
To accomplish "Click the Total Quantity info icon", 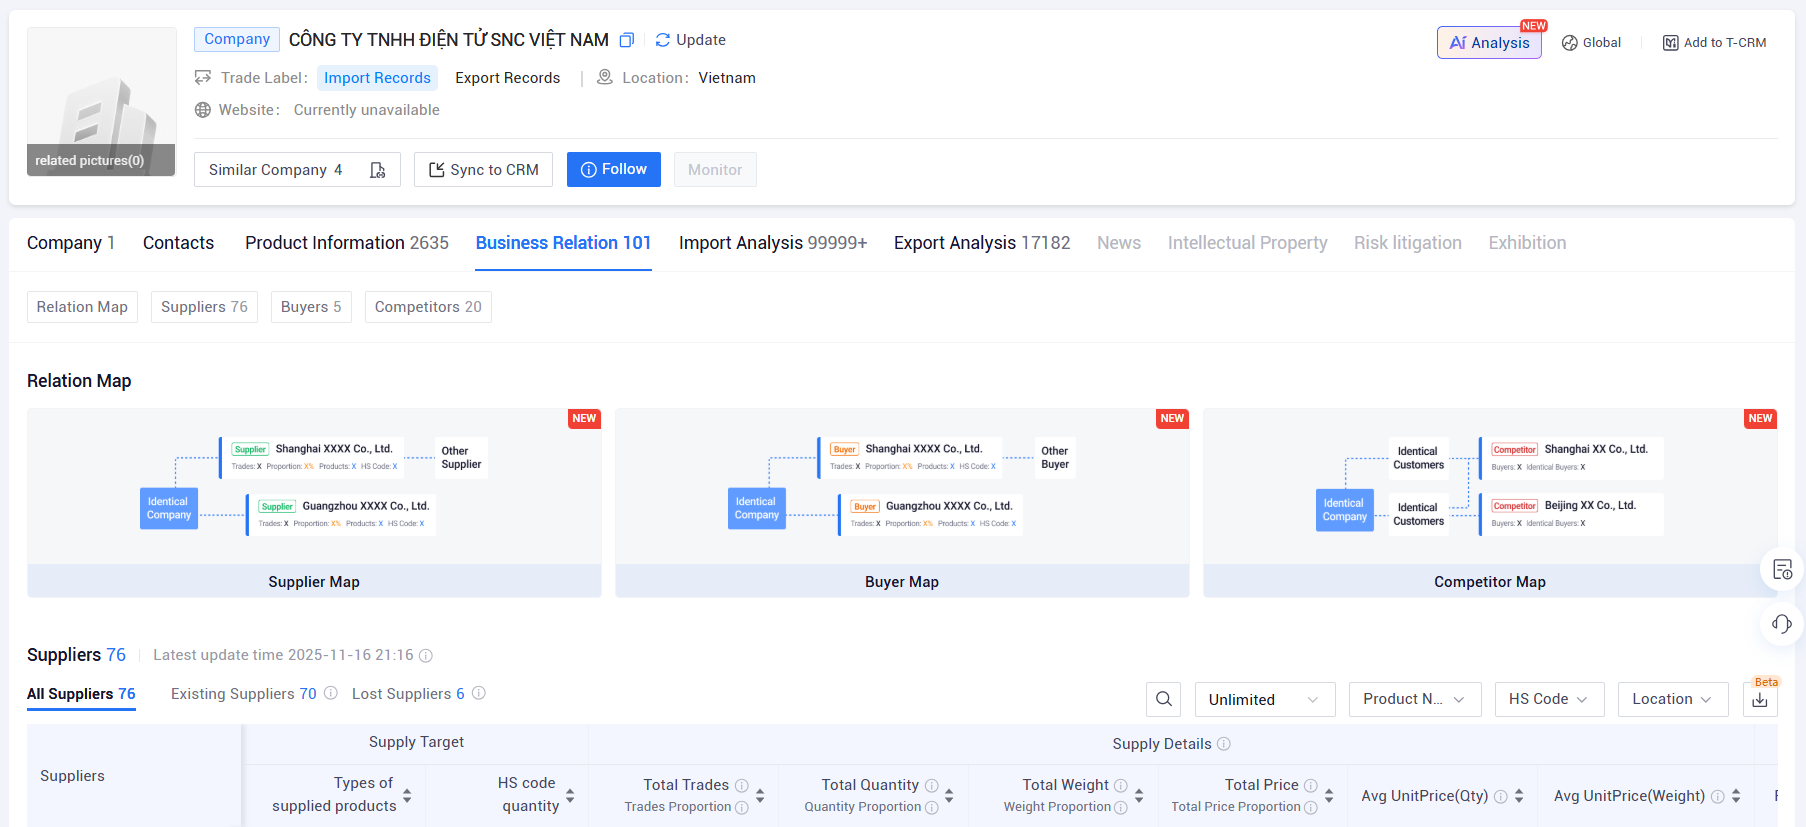I will pos(932,786).
